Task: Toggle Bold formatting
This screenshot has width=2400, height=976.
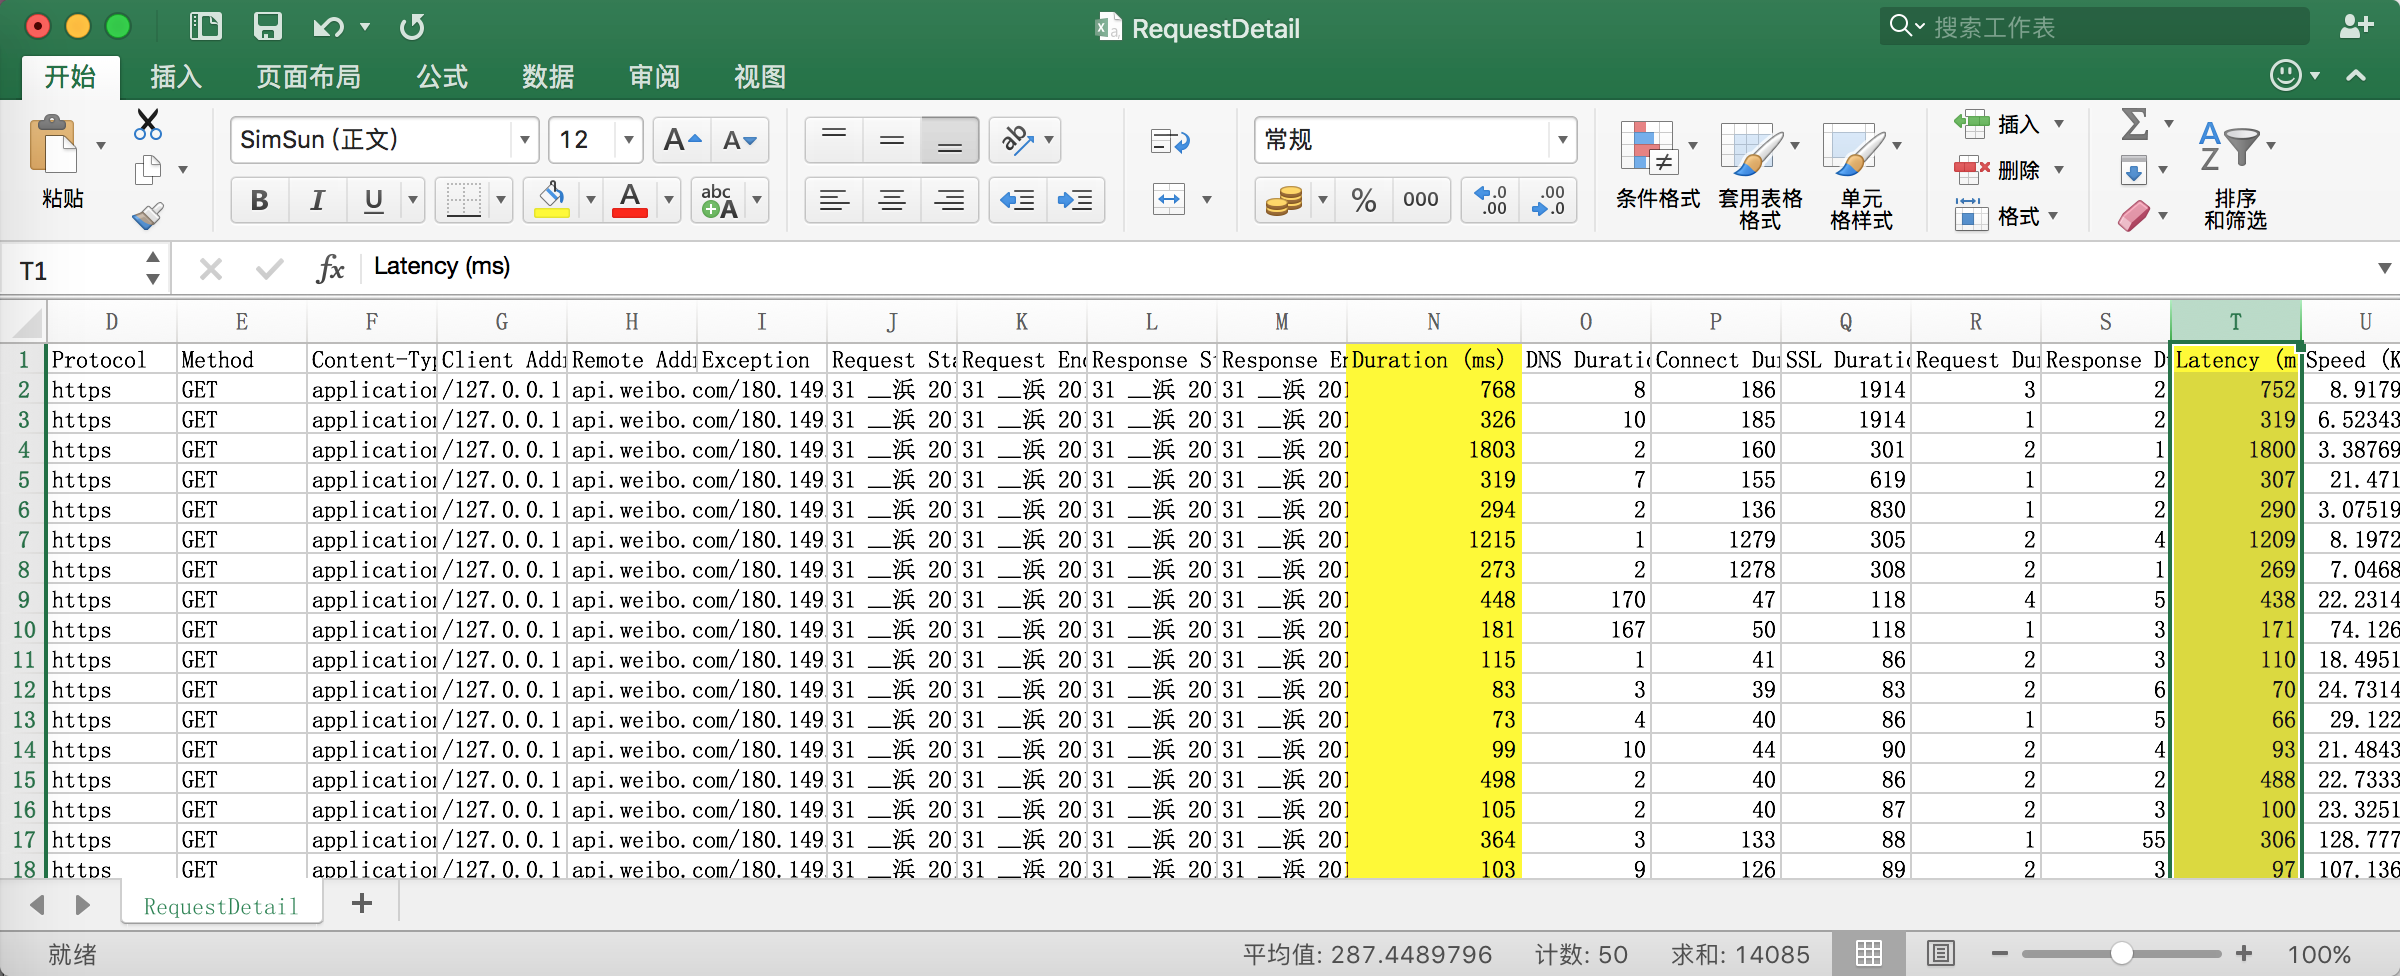Action: (260, 200)
